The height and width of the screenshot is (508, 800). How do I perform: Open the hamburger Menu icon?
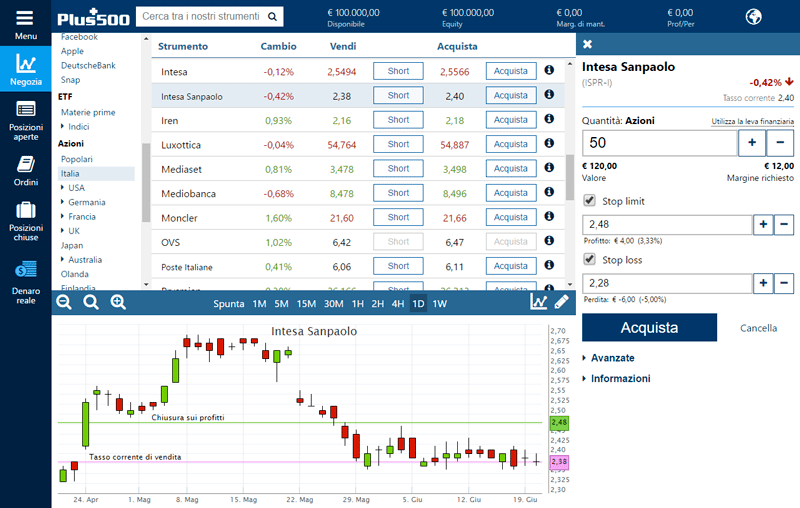click(24, 18)
